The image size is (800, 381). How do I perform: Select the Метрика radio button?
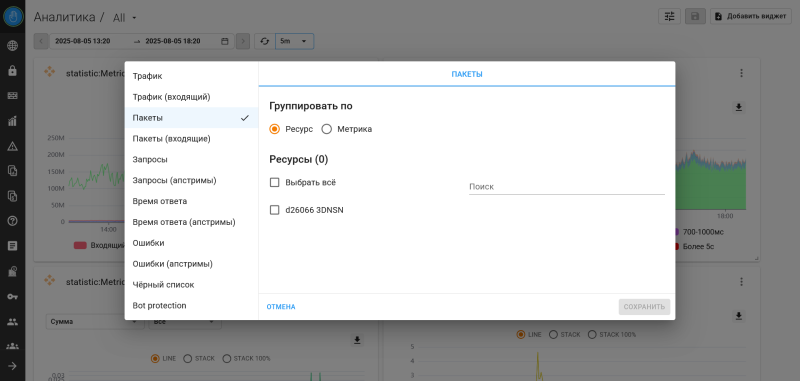click(327, 129)
